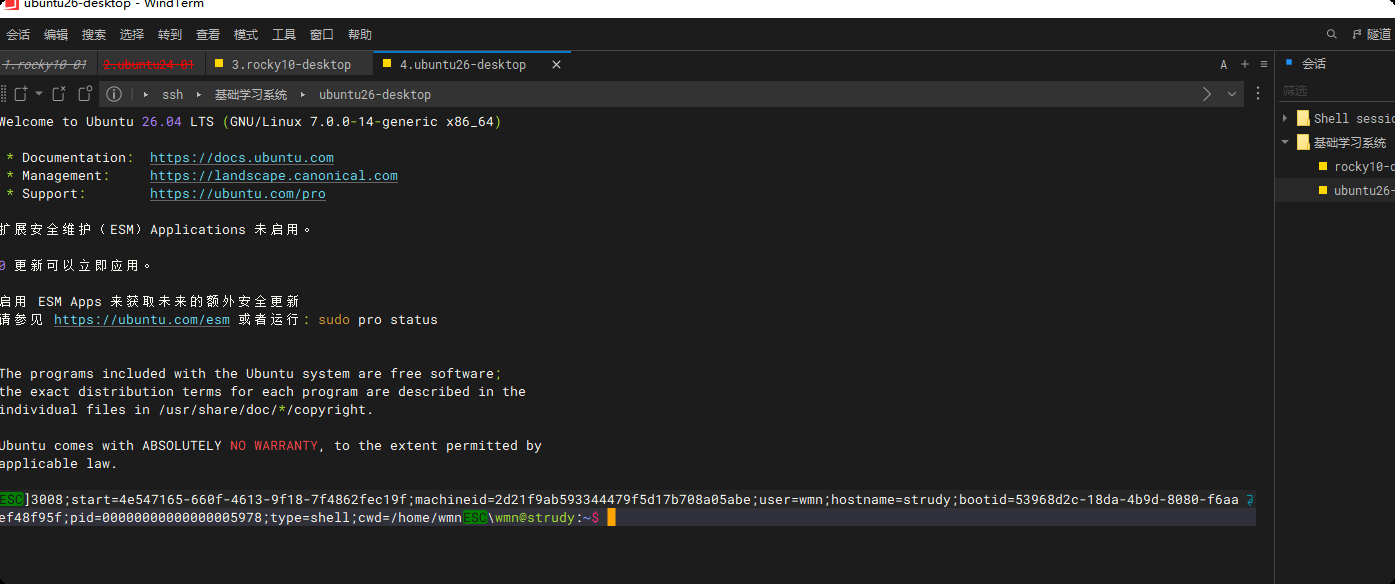1395x584 pixels.
Task: Click the A font icon on tab bar
Action: (1223, 64)
